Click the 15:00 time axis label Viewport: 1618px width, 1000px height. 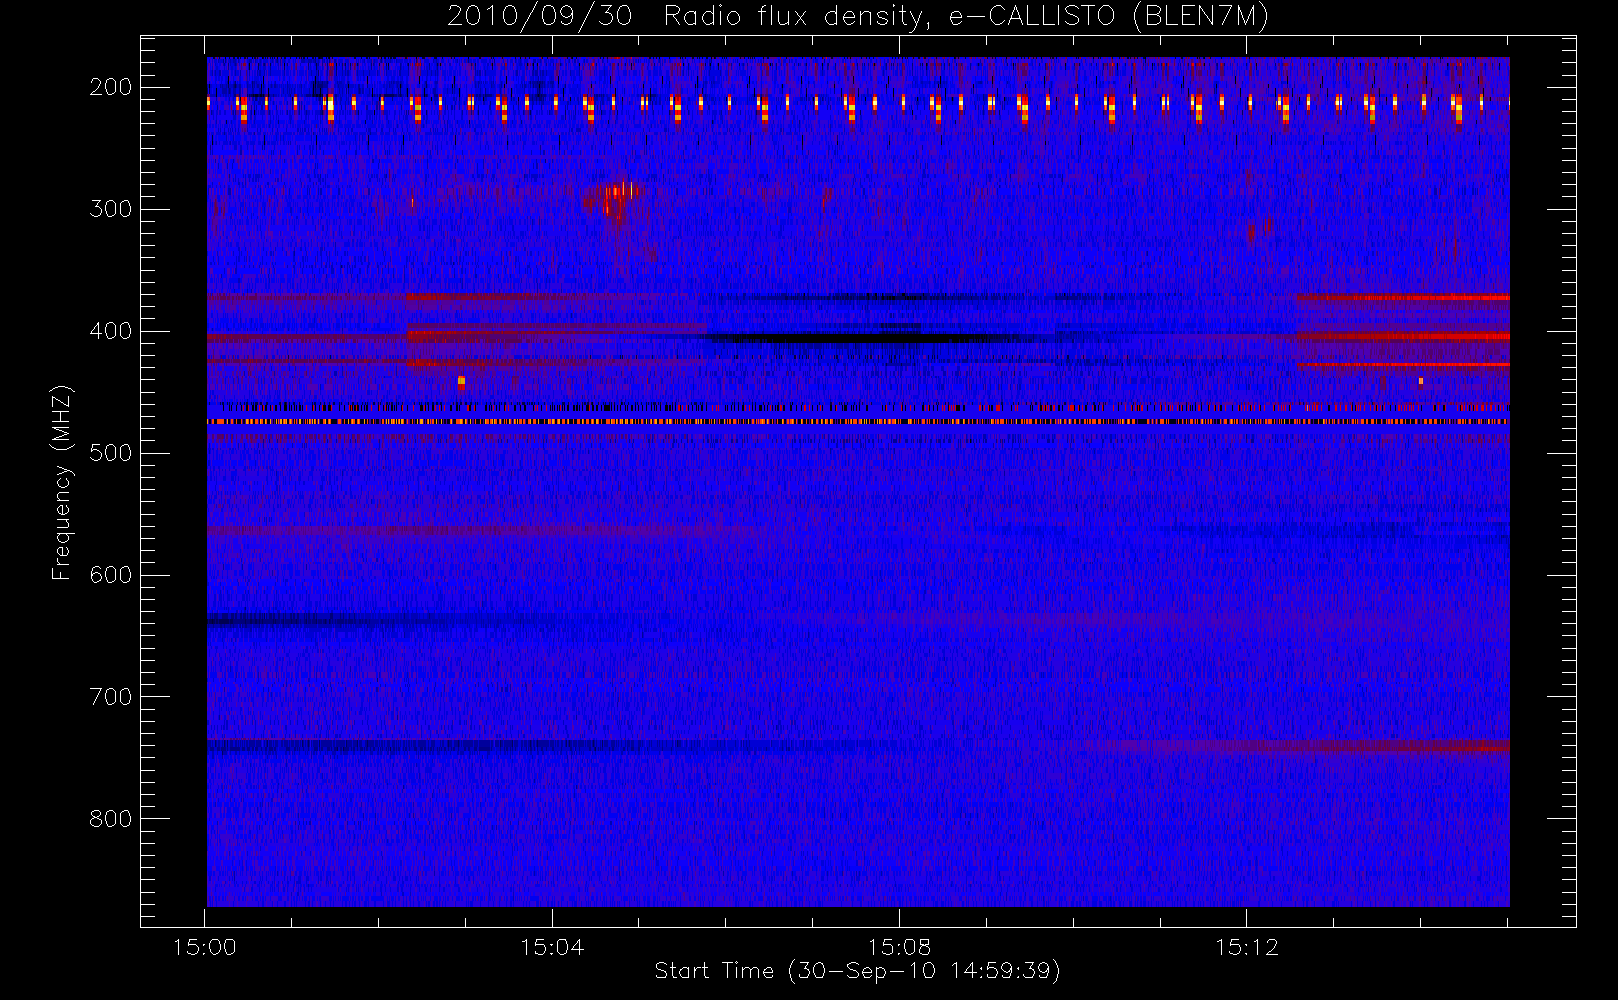(x=205, y=946)
